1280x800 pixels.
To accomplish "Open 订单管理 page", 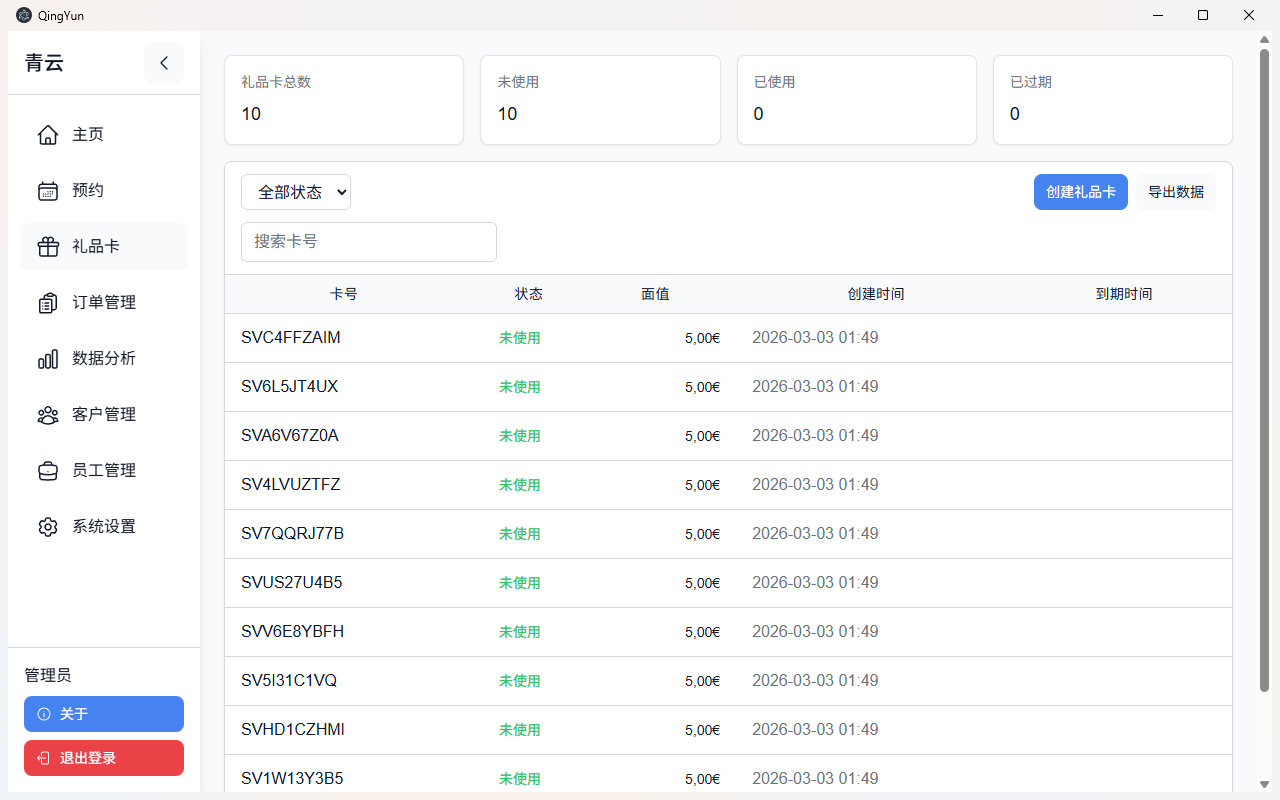I will [x=104, y=303].
